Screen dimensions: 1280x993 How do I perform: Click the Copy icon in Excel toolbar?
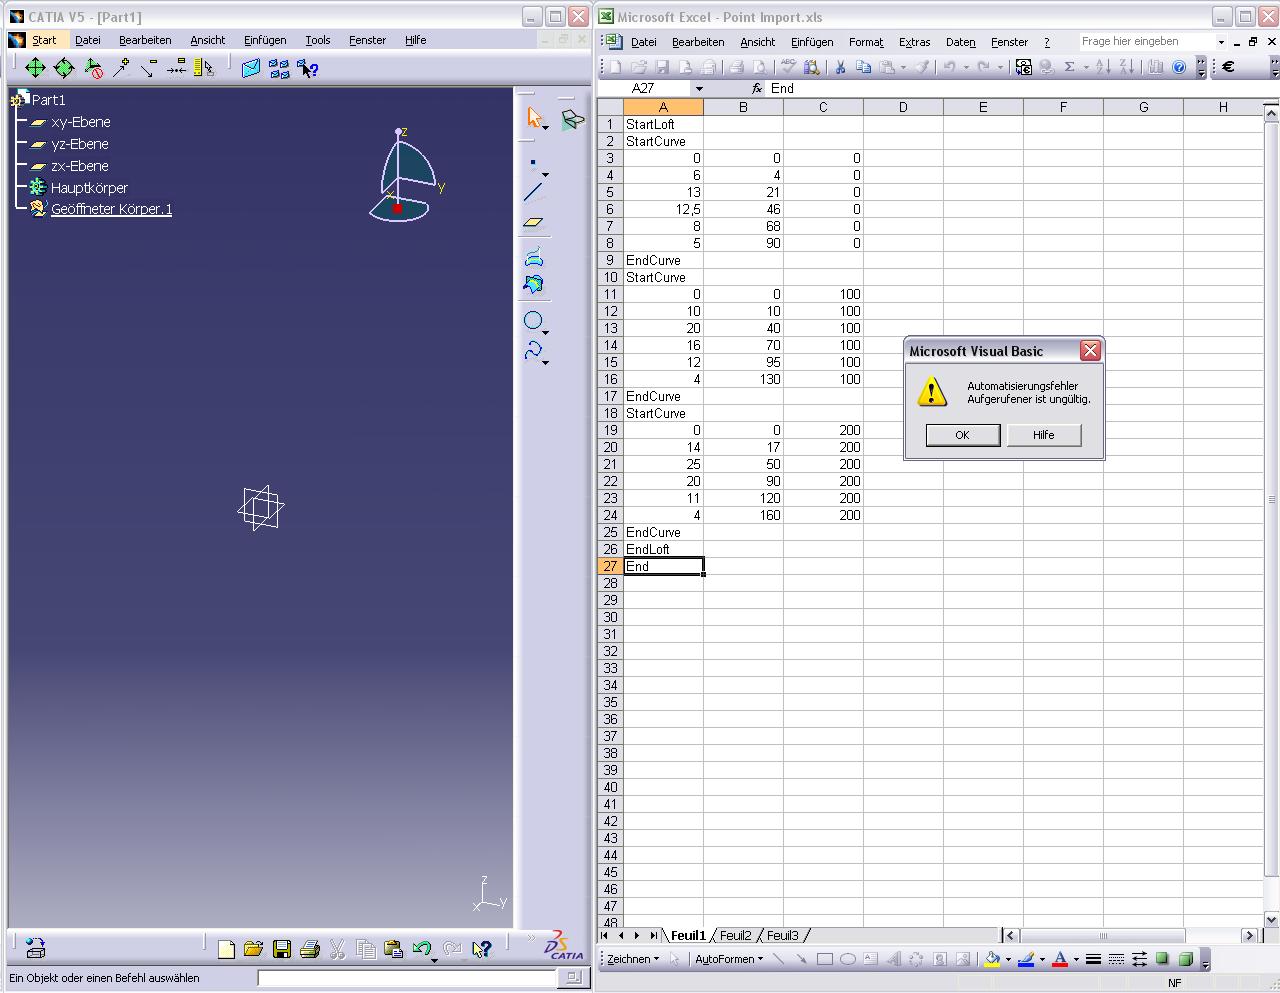click(863, 67)
